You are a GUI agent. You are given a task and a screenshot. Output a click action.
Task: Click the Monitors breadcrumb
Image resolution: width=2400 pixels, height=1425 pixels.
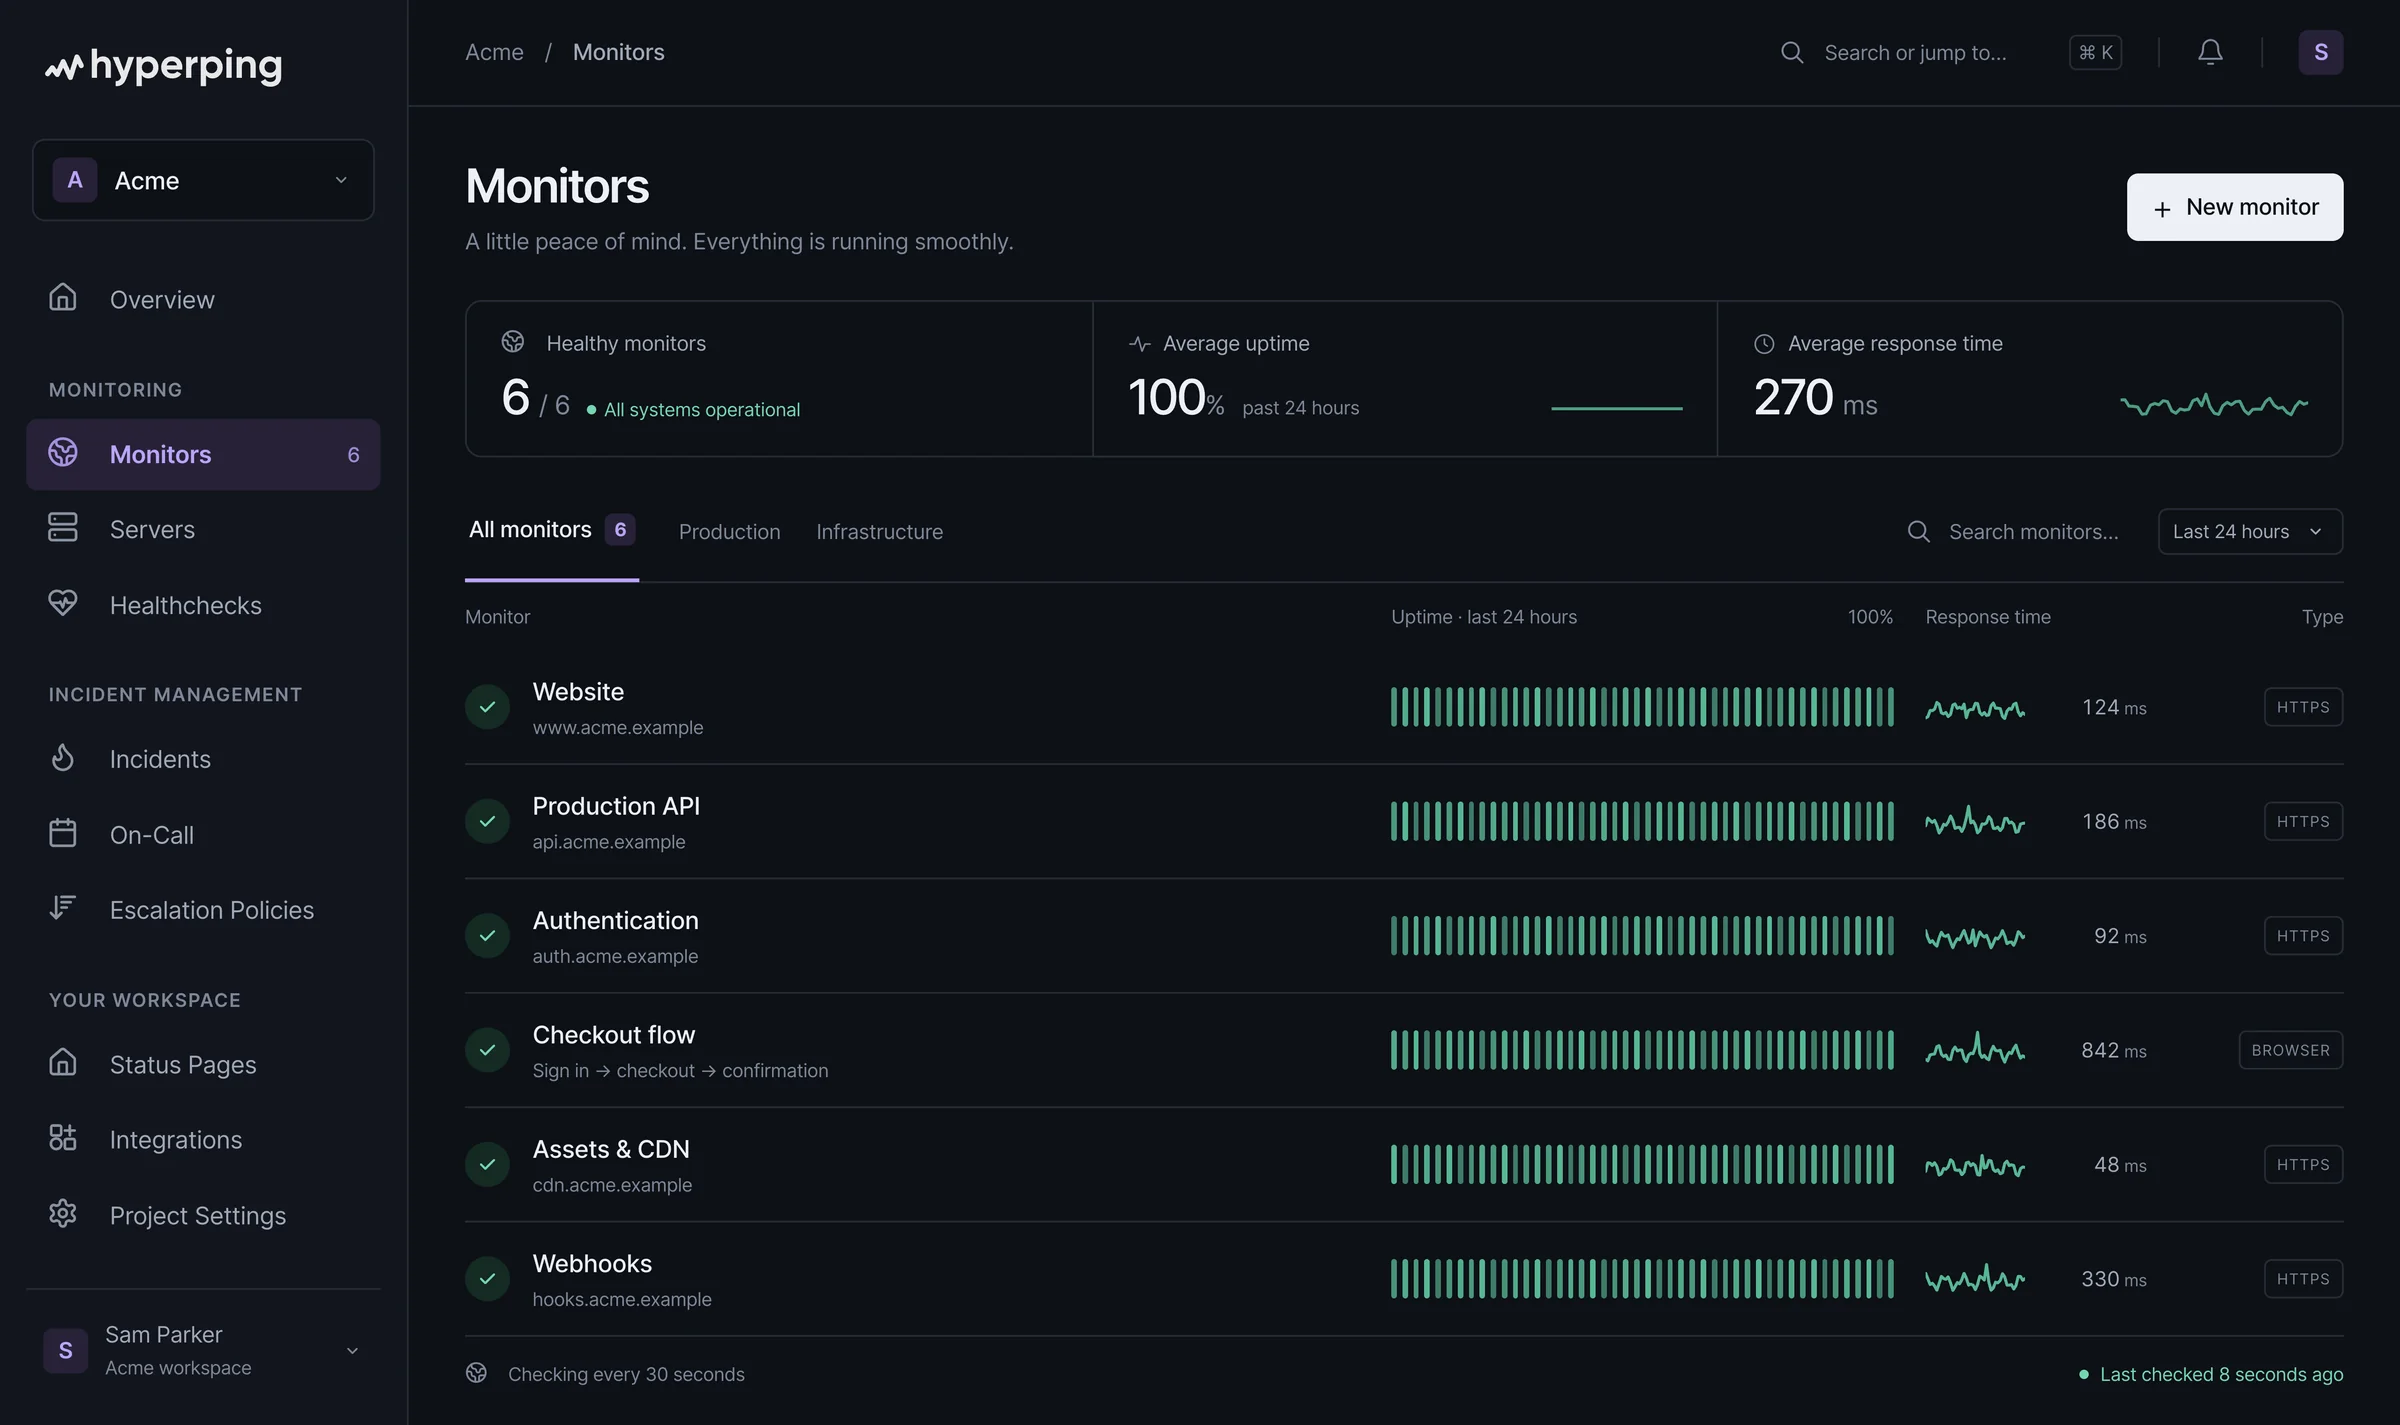(618, 52)
